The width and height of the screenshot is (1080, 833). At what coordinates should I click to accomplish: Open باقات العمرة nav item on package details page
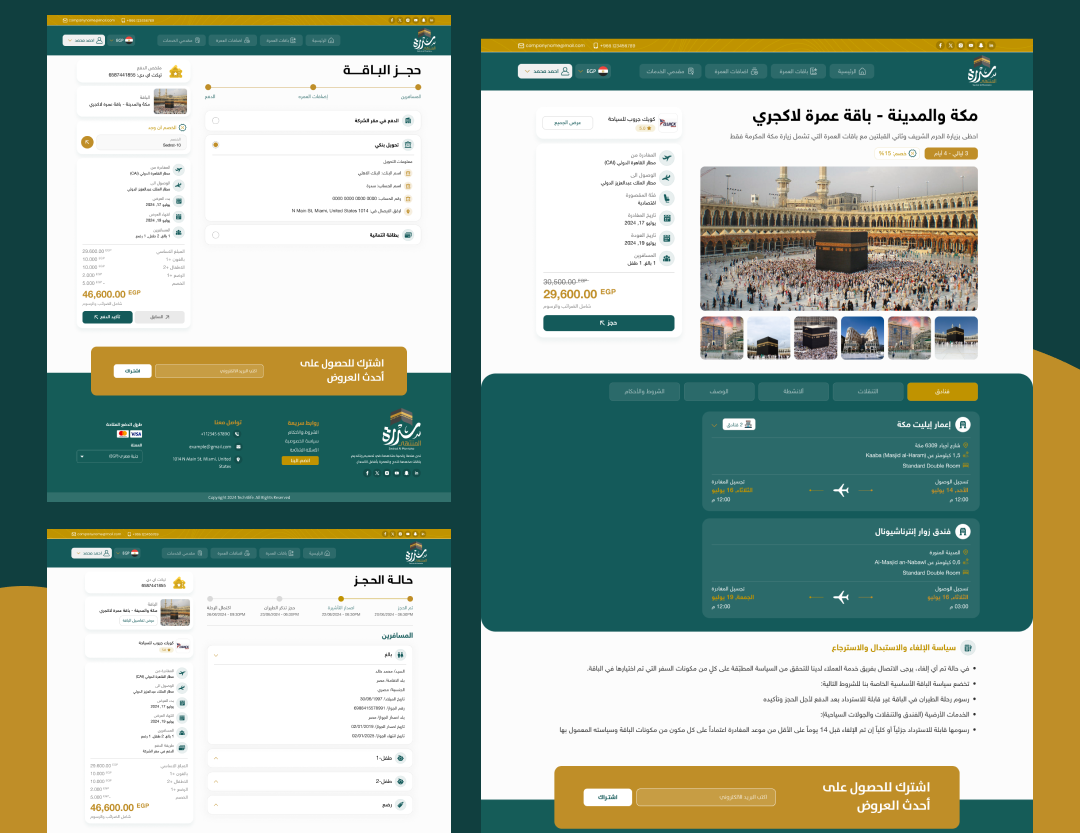pyautogui.click(x=797, y=71)
